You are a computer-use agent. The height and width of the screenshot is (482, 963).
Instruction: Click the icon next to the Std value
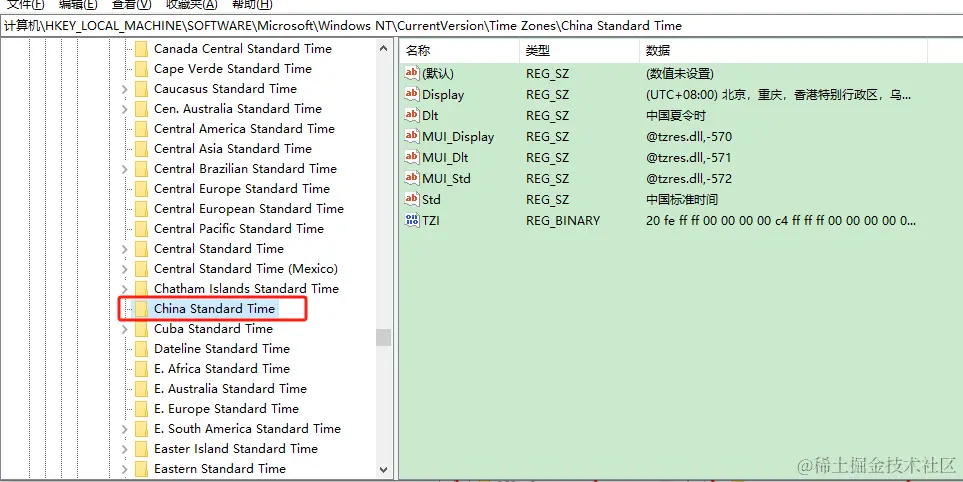[411, 199]
